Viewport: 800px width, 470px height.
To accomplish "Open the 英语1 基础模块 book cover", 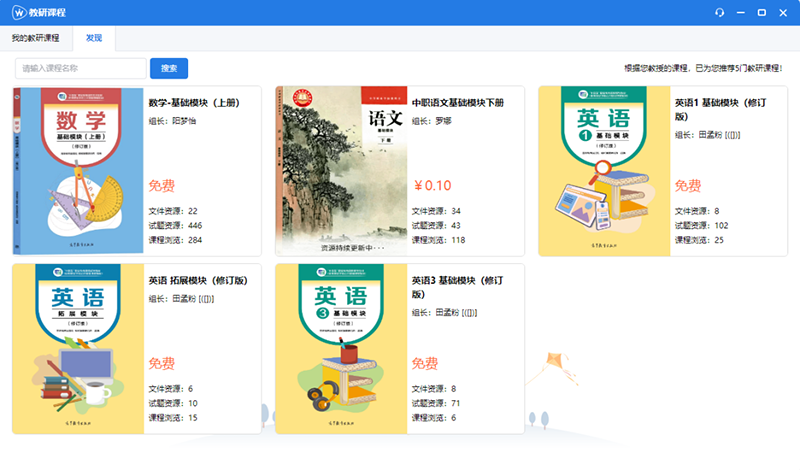I will click(x=604, y=171).
